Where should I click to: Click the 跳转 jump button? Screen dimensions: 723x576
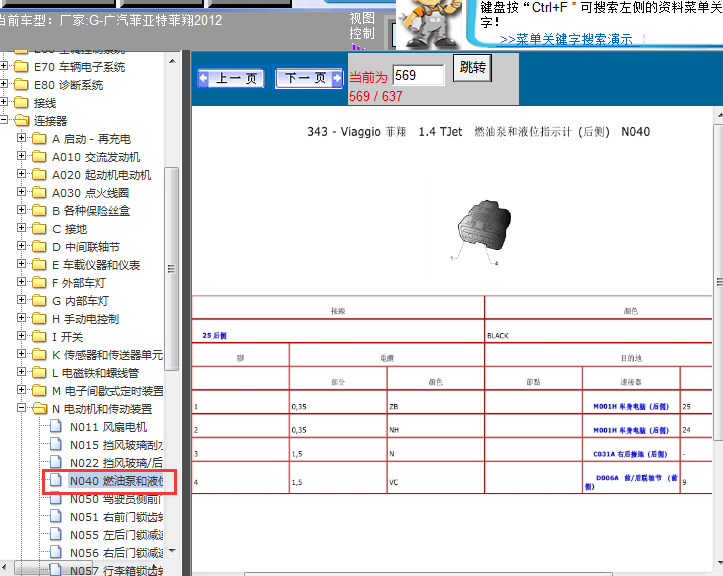473,68
